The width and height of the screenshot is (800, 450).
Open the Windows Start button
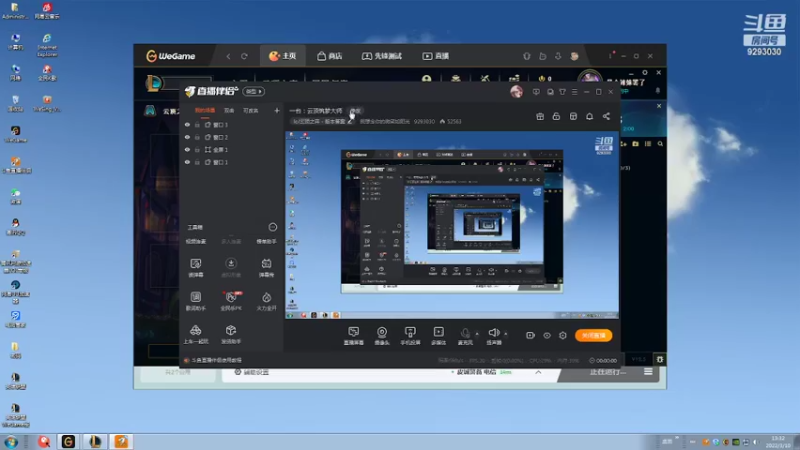[11, 442]
